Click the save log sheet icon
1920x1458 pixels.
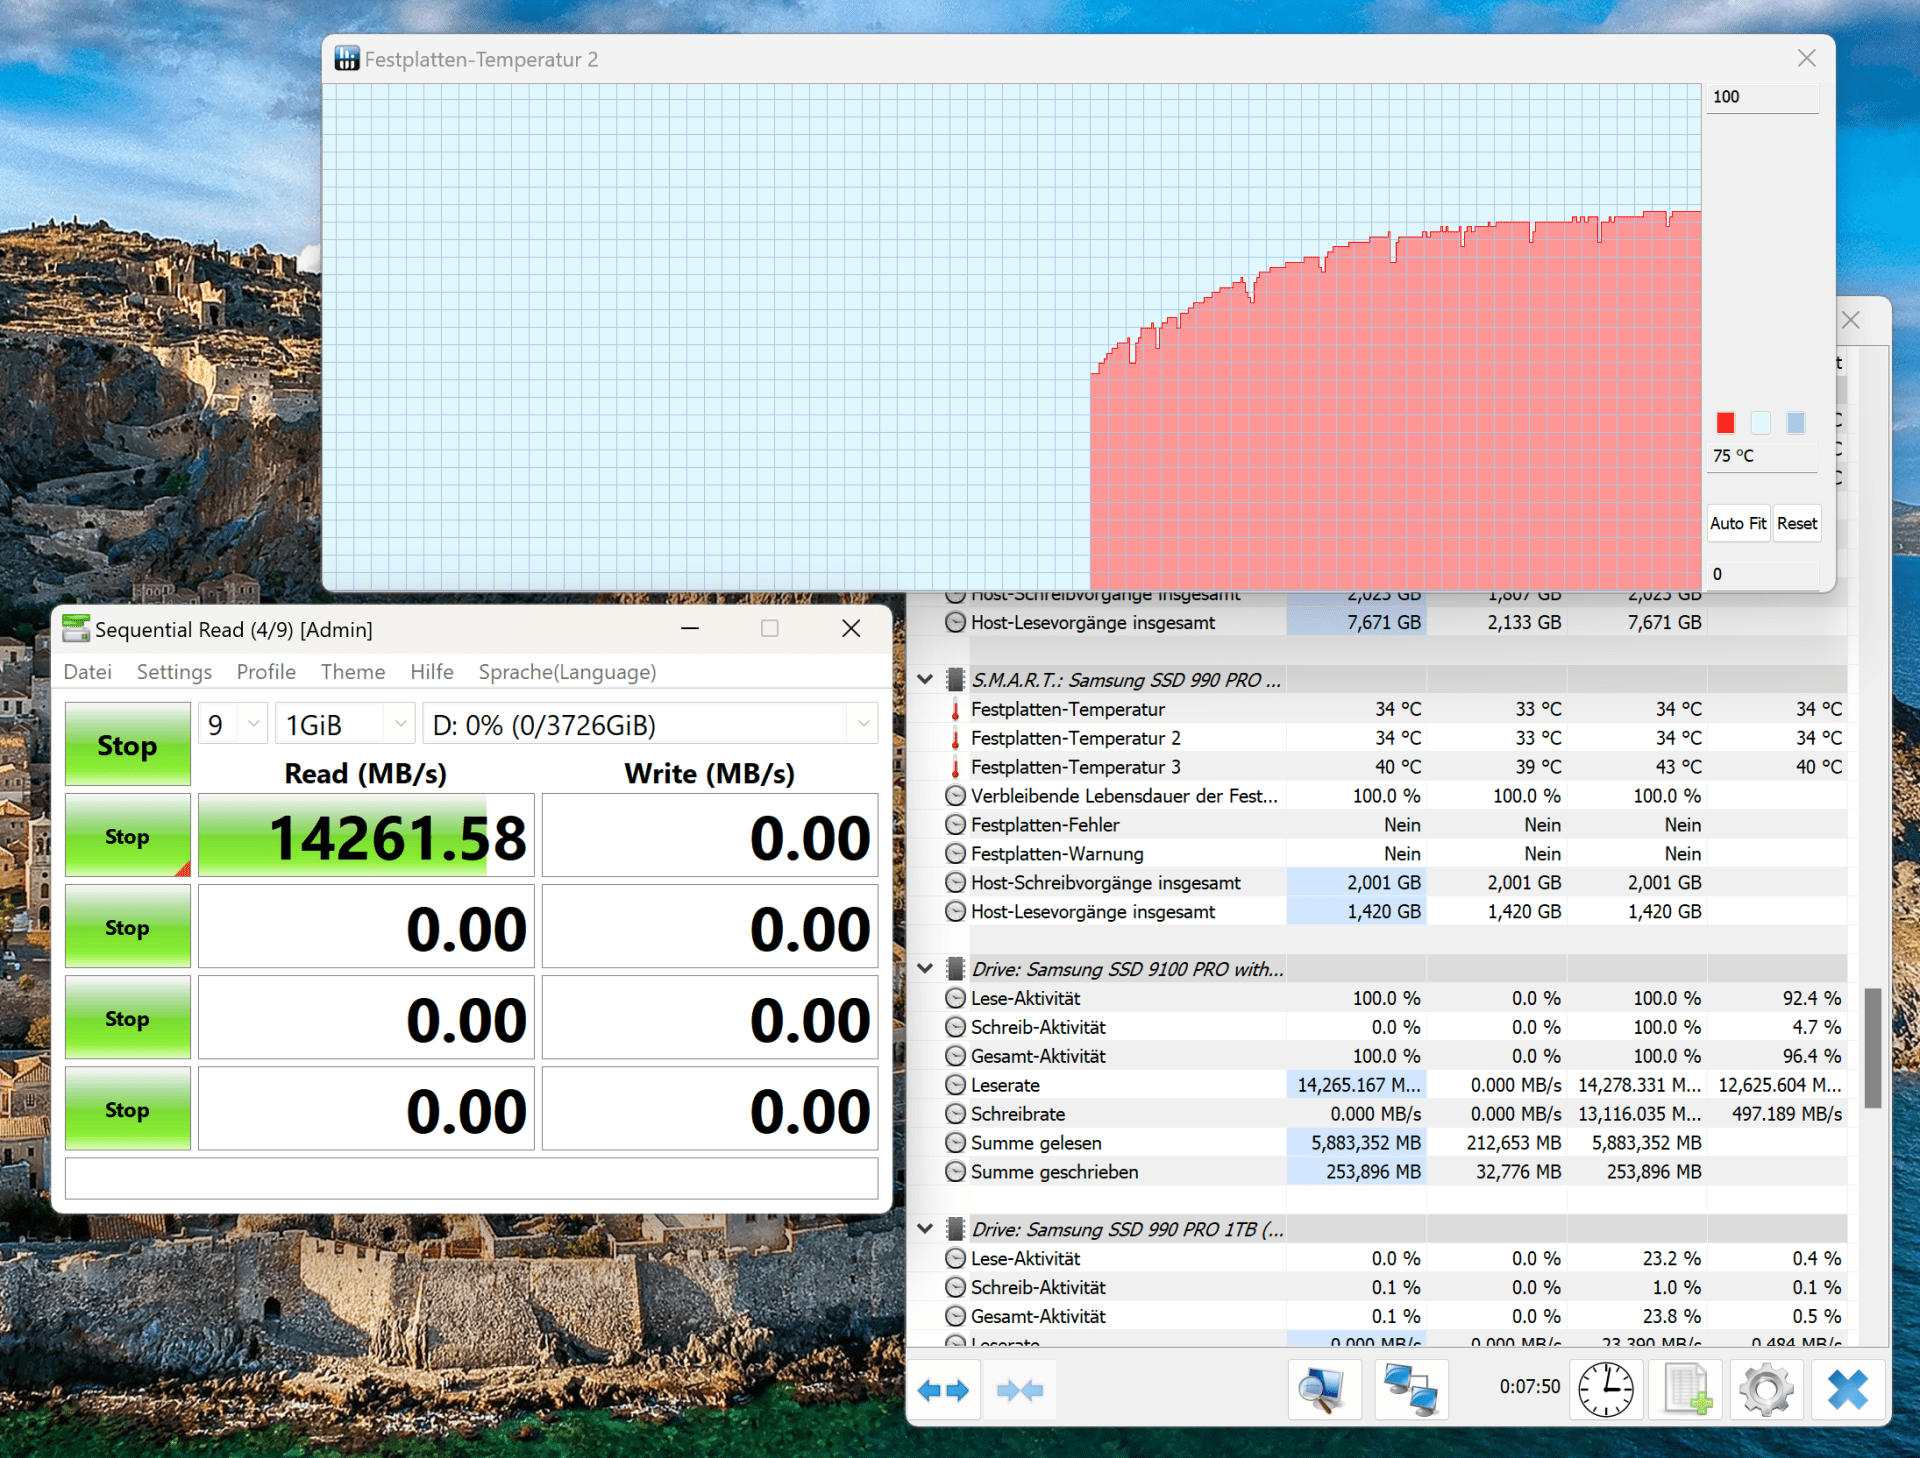tap(1687, 1390)
